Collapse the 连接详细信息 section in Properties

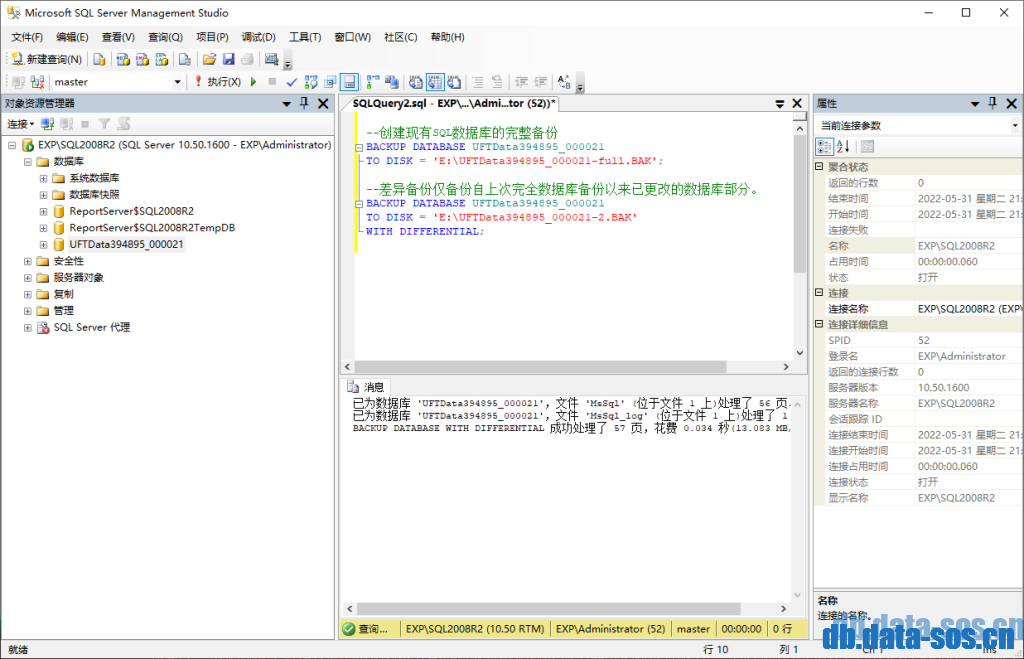[x=819, y=324]
